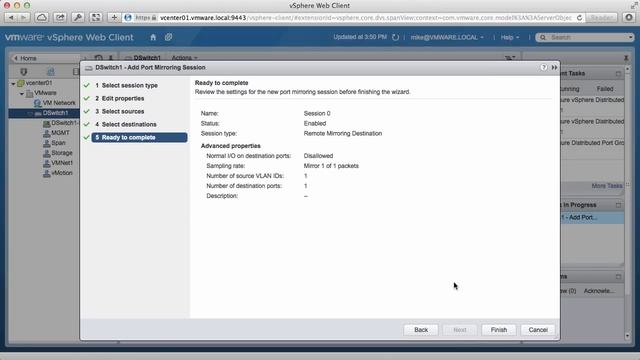The width and height of the screenshot is (640, 360).
Task: Click the key password icon in toolbar
Action: point(78,18)
